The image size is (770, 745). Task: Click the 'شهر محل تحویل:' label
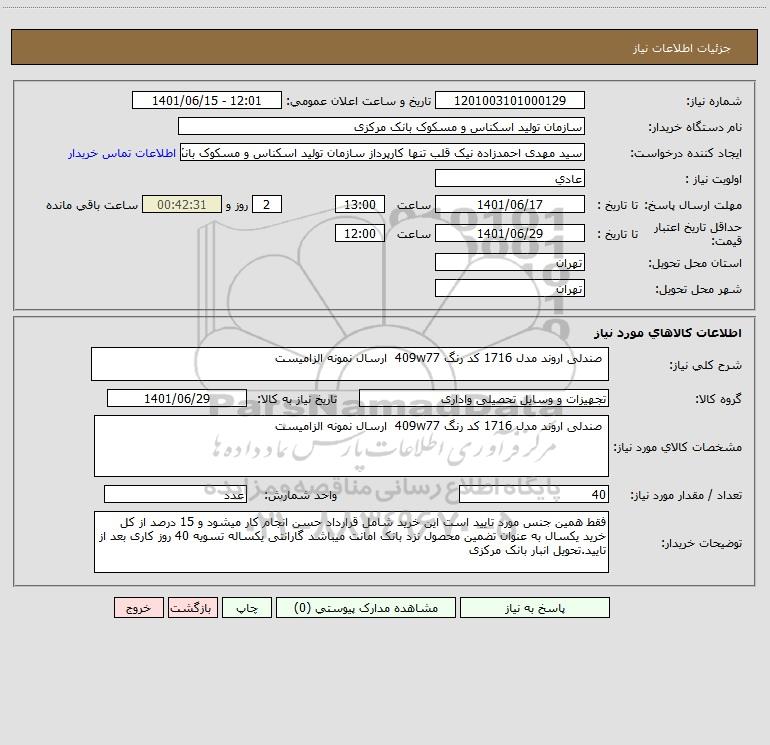pos(699,289)
